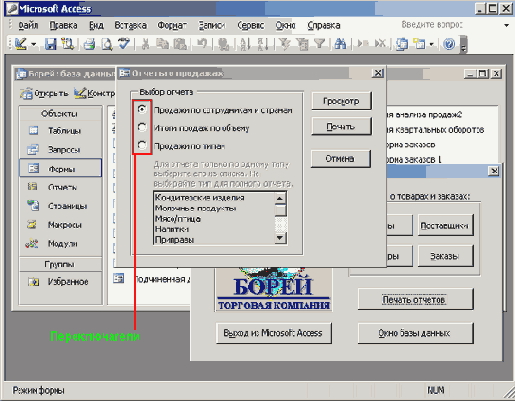The height and width of the screenshot is (401, 515).
Task: Select 'Продажи по типам' radio button
Action: (142, 145)
